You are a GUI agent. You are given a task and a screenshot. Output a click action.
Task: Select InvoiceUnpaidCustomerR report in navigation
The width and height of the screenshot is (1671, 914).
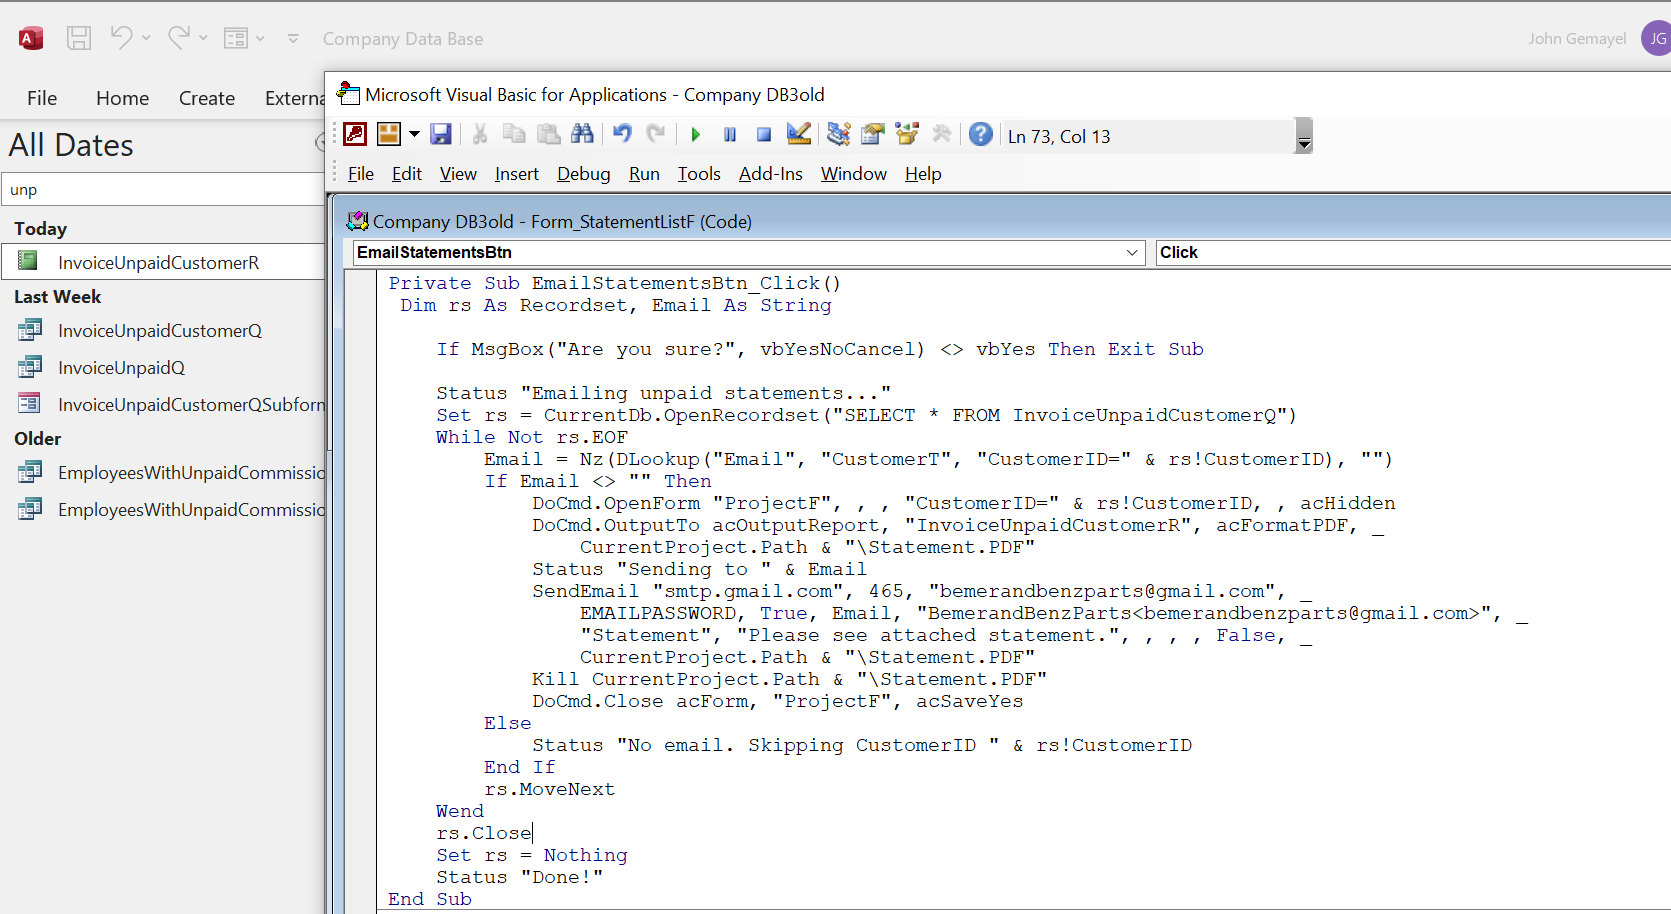(158, 263)
